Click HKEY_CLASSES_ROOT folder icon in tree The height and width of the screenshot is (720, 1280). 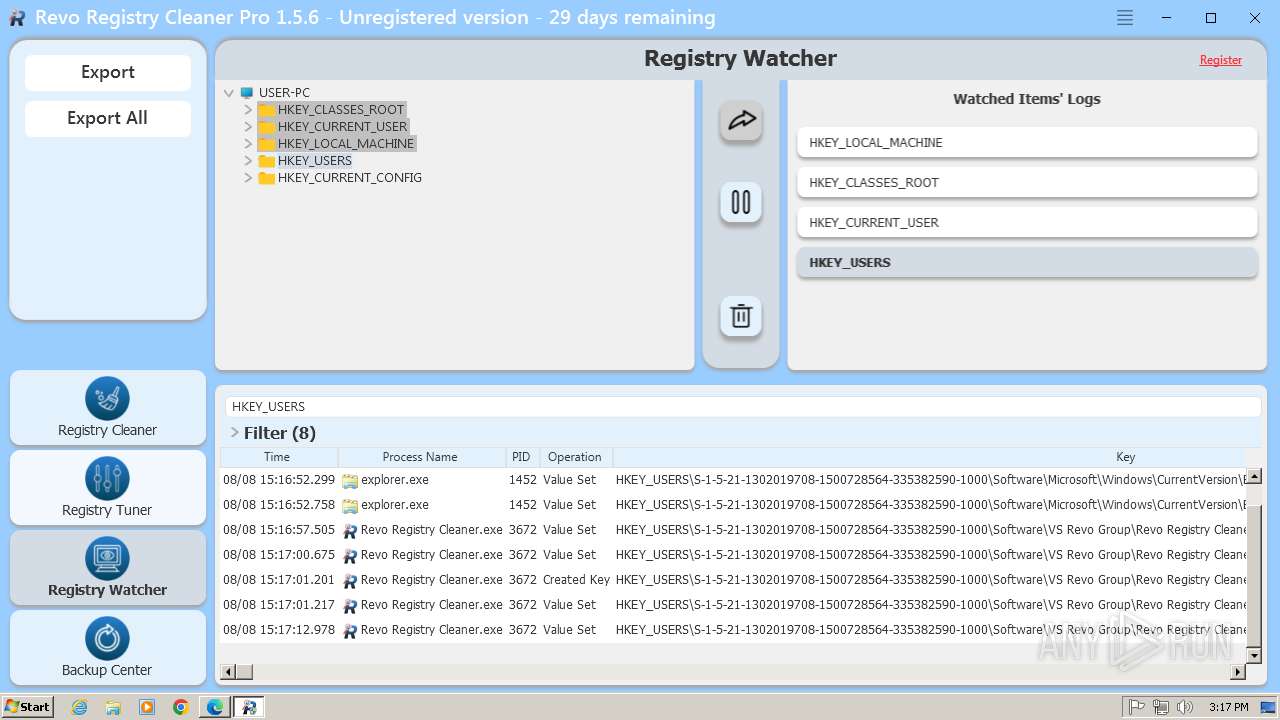(x=266, y=110)
